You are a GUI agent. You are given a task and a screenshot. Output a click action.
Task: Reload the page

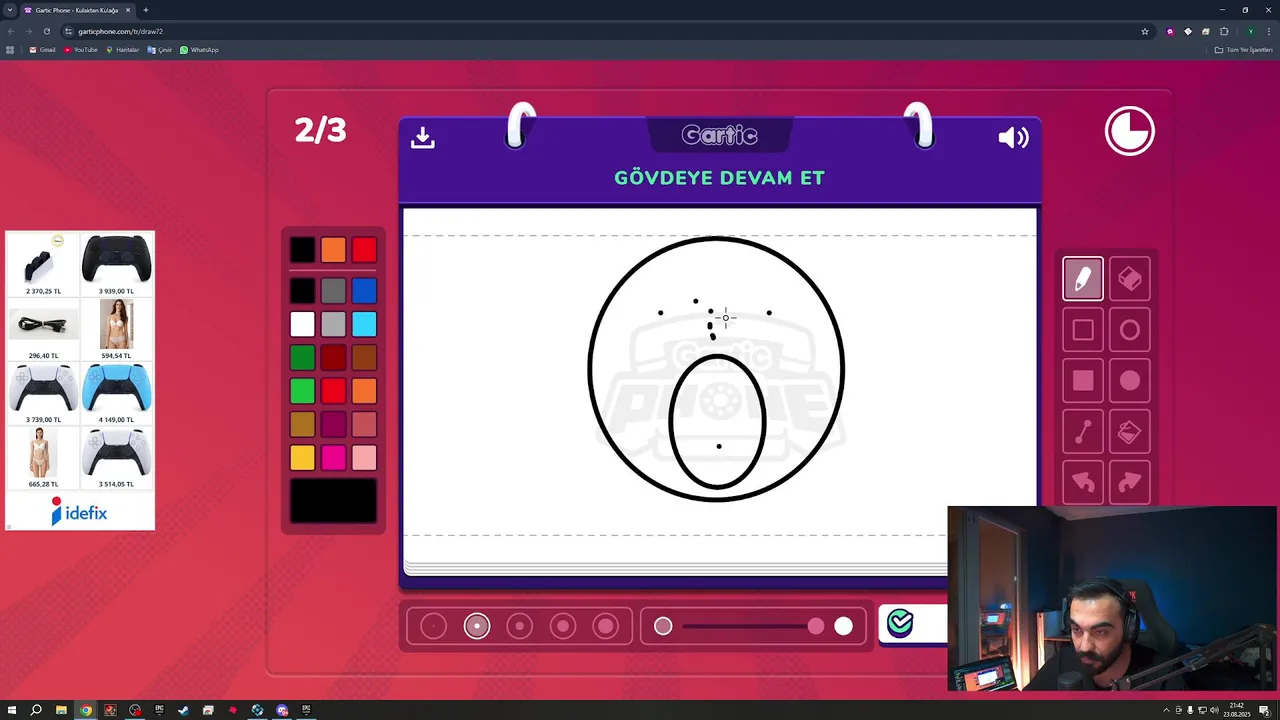pos(46,31)
